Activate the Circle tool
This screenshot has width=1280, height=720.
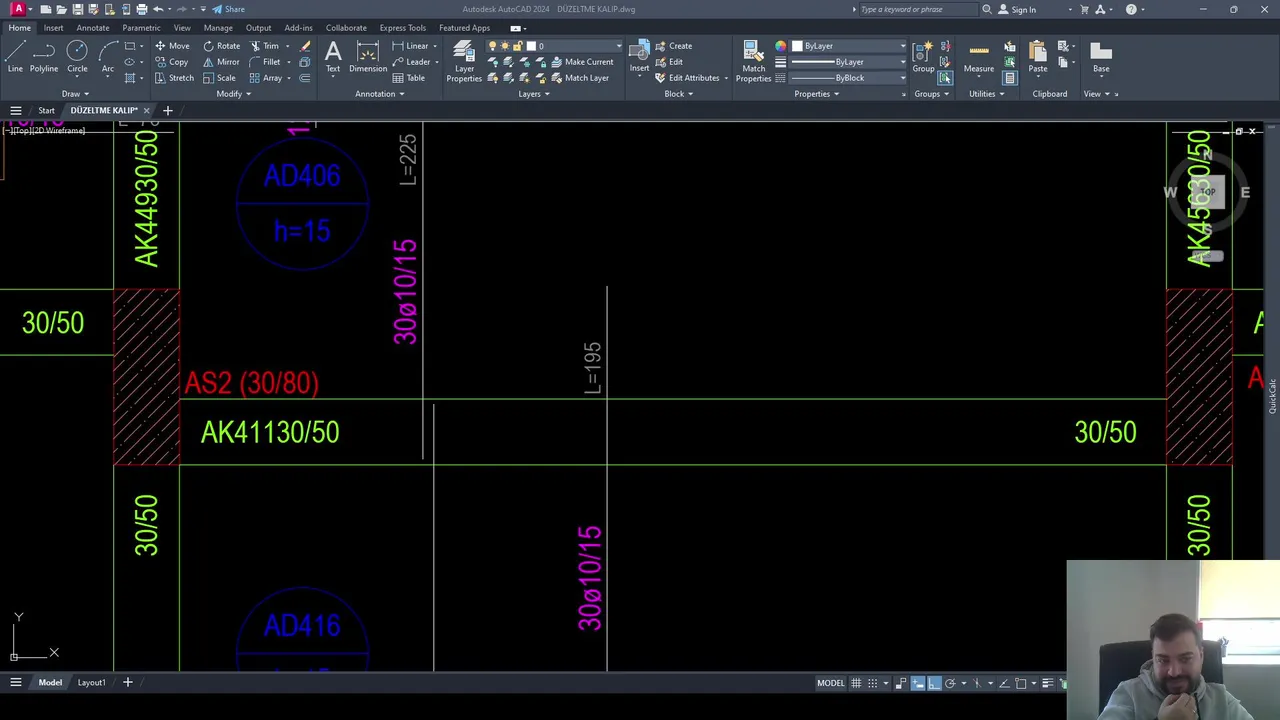click(x=77, y=56)
